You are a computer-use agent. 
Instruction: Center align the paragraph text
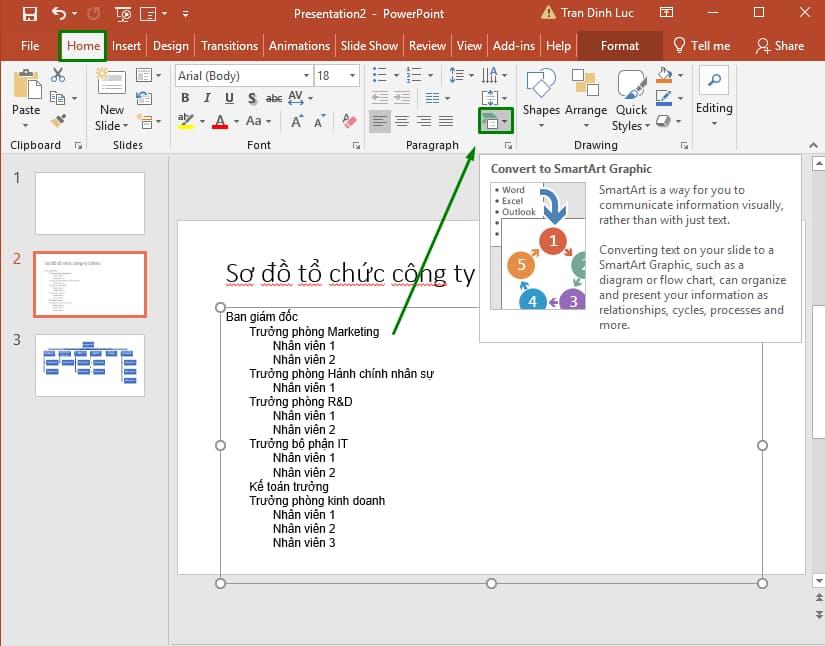(400, 121)
